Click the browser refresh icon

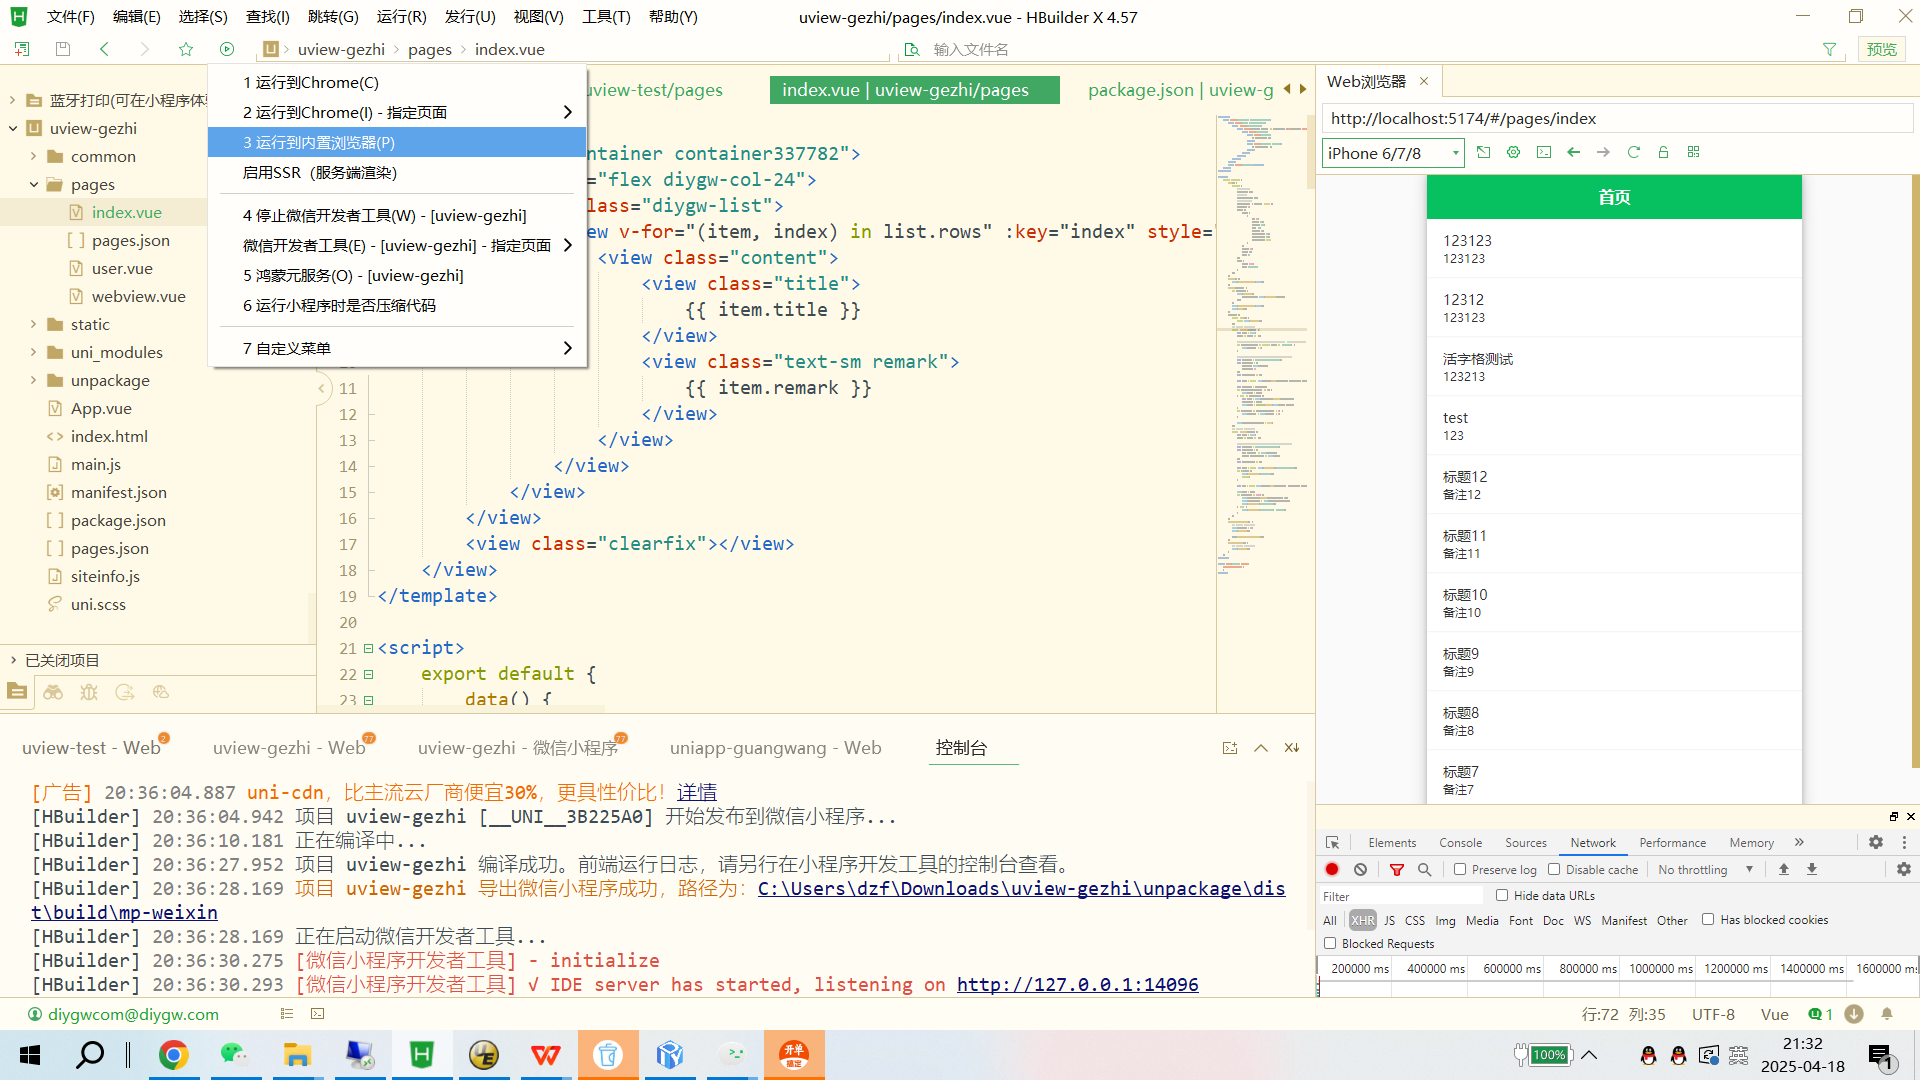1633,152
